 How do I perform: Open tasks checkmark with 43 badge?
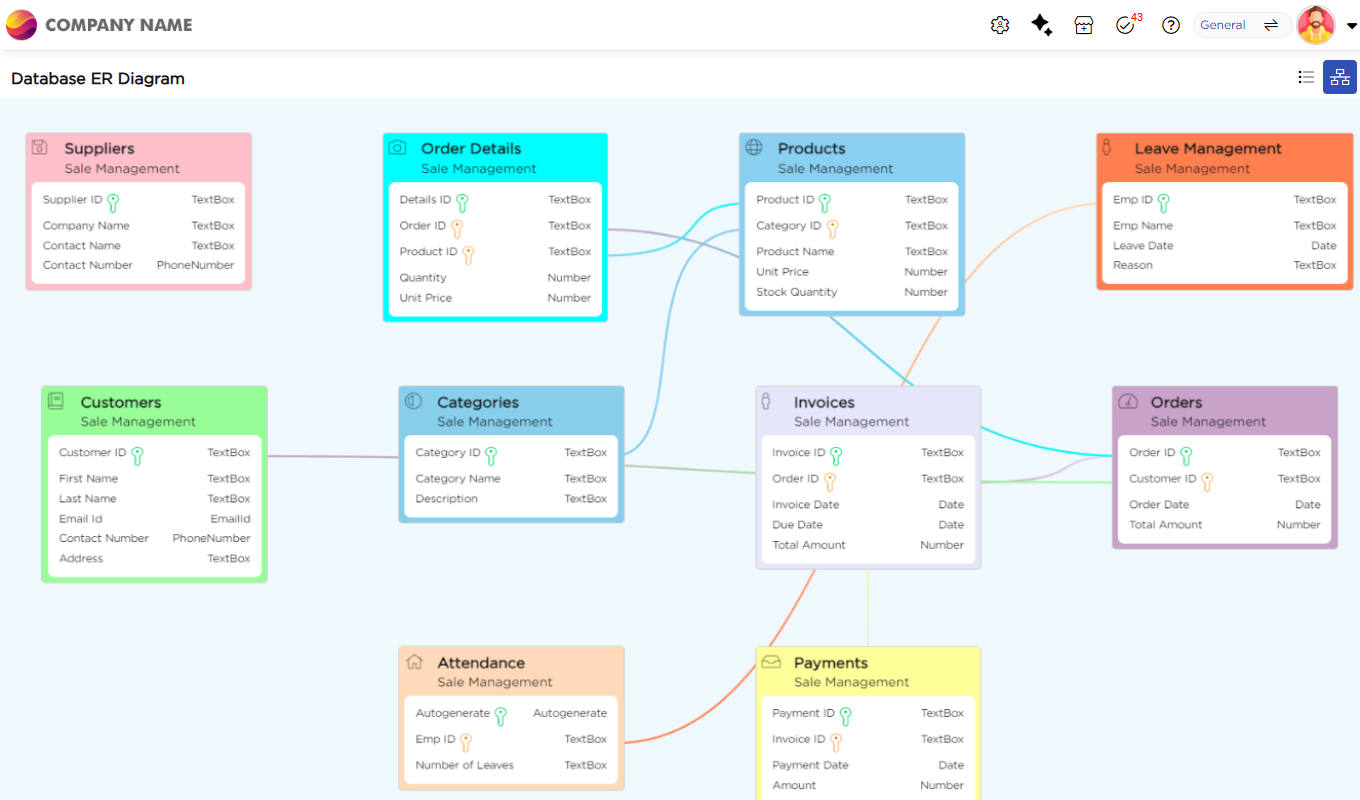coord(1126,26)
